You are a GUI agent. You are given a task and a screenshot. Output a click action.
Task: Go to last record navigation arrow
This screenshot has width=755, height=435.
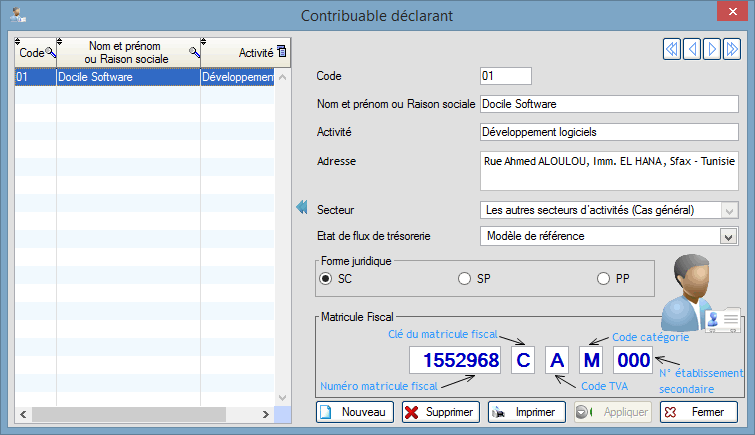[x=732, y=49]
